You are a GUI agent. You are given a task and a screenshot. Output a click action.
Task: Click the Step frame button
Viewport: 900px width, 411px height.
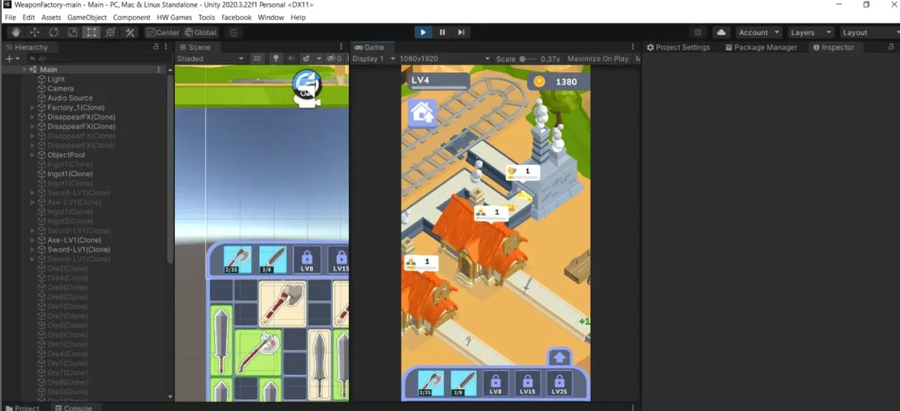point(461,32)
